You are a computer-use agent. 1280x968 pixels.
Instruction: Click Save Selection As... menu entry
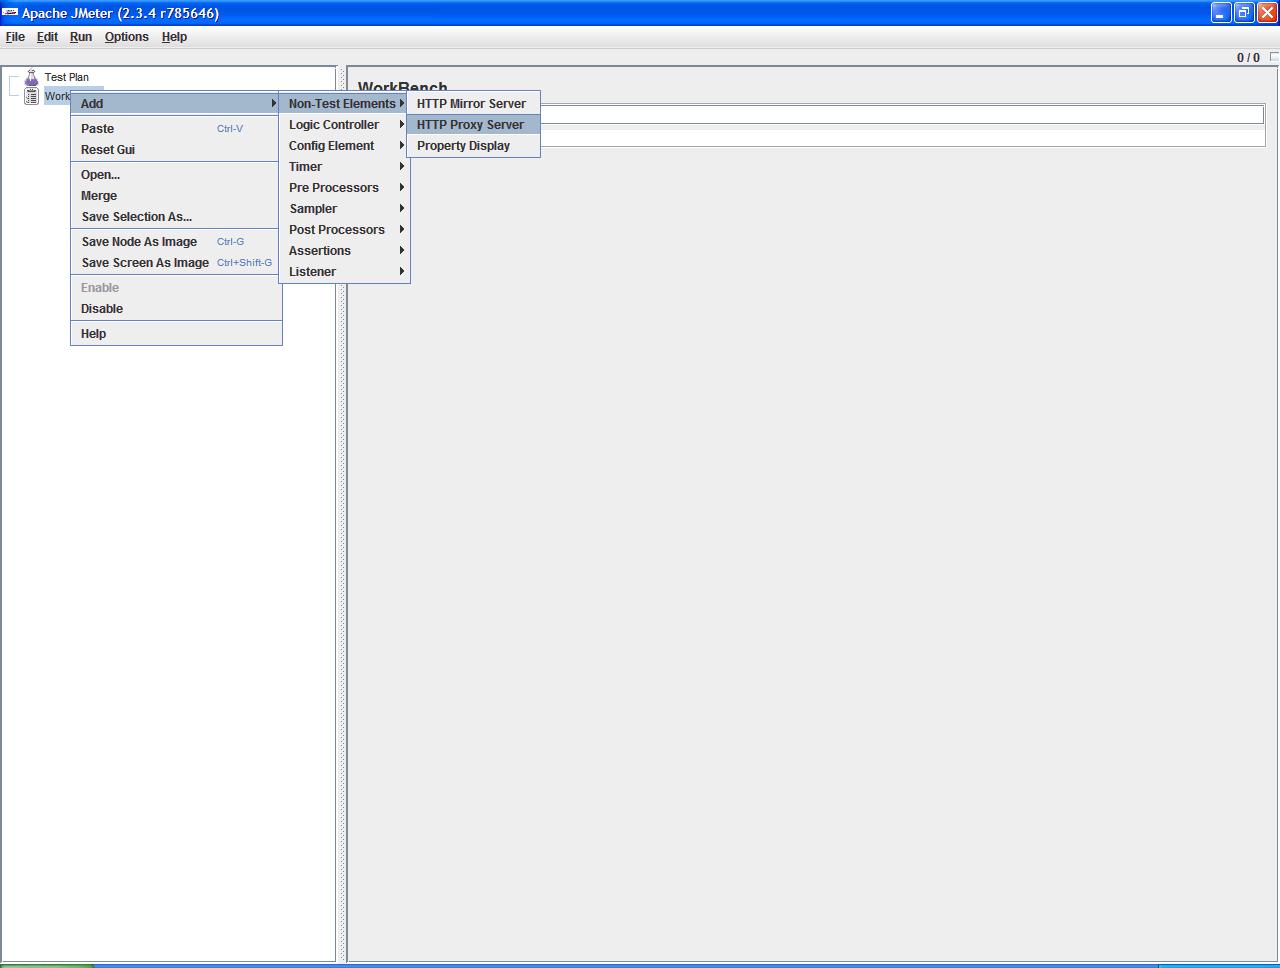(176, 217)
